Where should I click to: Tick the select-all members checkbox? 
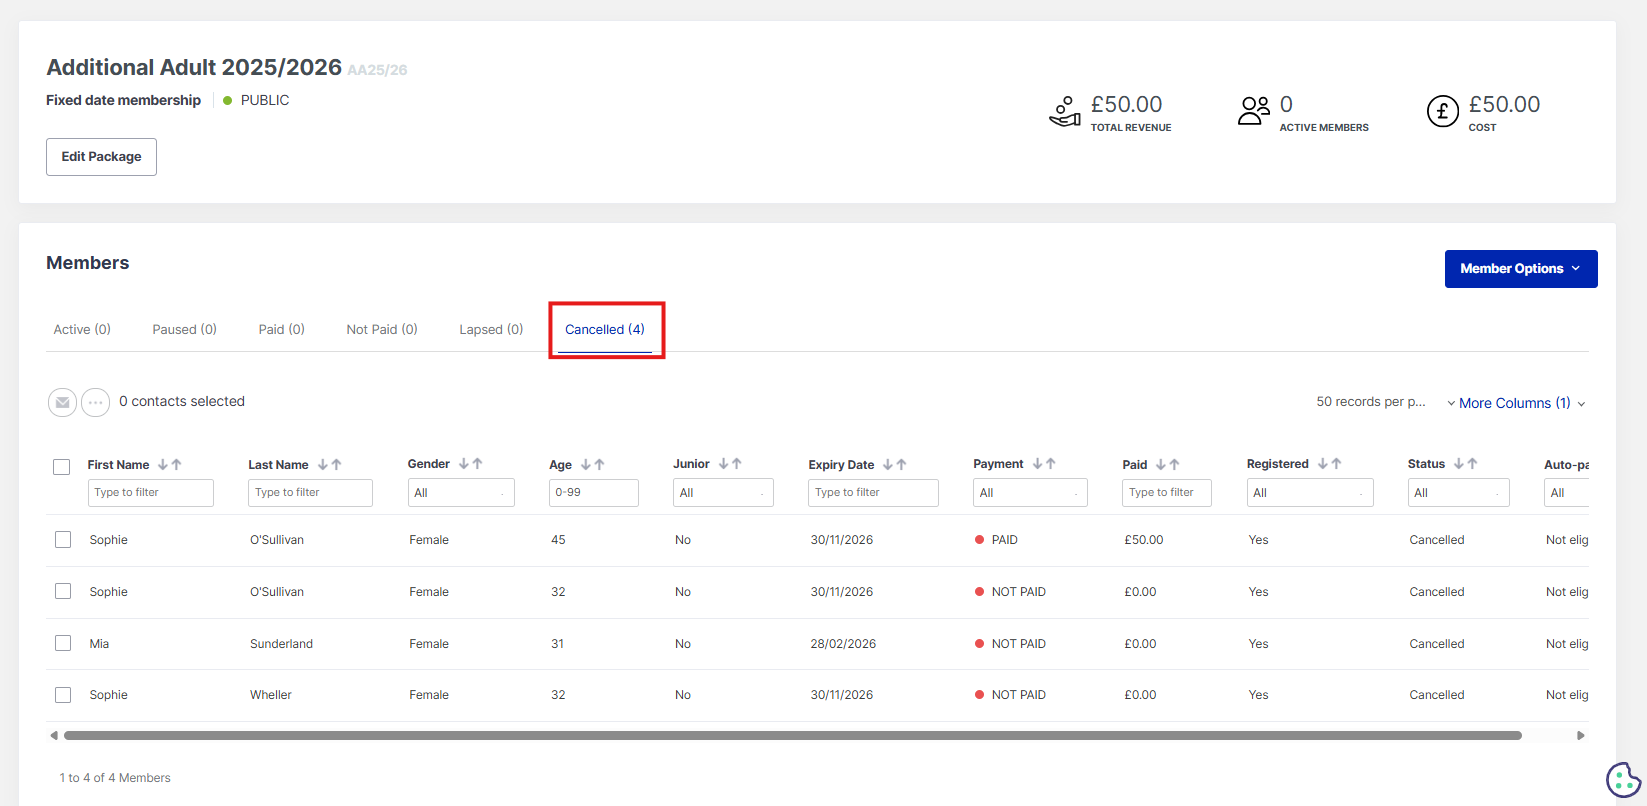tap(62, 467)
